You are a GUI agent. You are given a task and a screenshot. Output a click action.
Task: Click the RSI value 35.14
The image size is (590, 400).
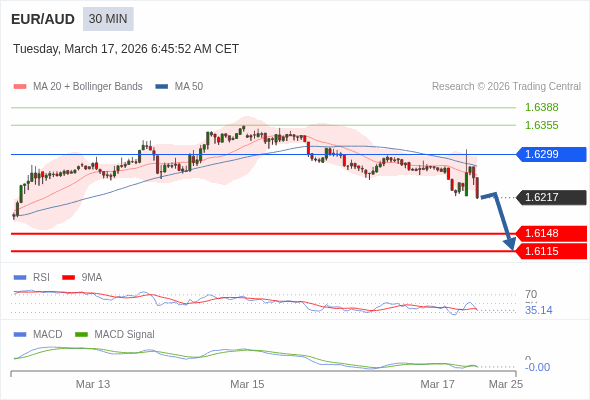click(x=538, y=310)
